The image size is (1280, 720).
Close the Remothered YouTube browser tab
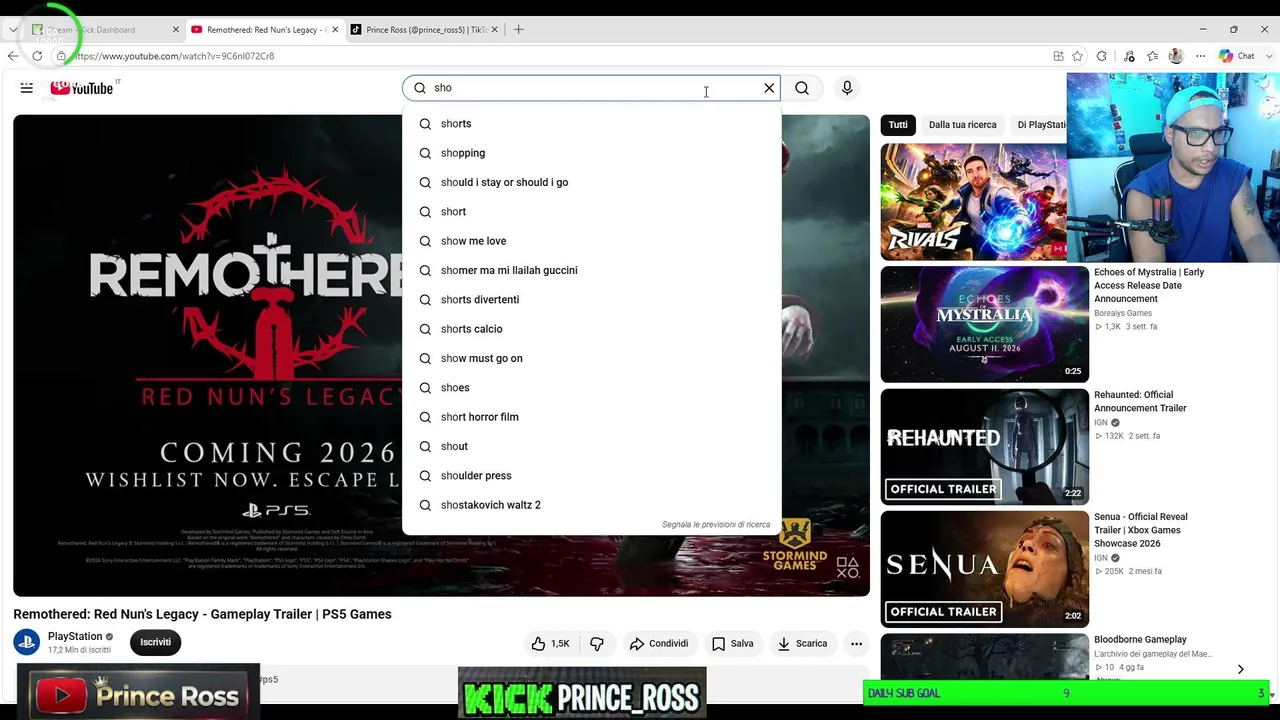(x=335, y=30)
